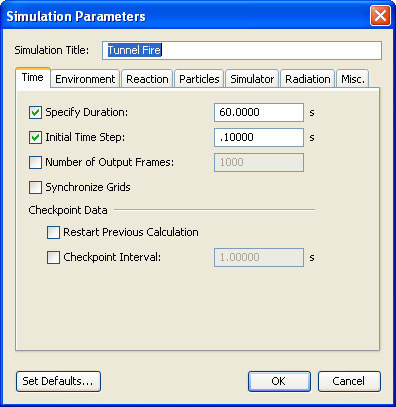Screen dimensions: 396x407
Task: Click the Cancel button
Action: pos(349,381)
